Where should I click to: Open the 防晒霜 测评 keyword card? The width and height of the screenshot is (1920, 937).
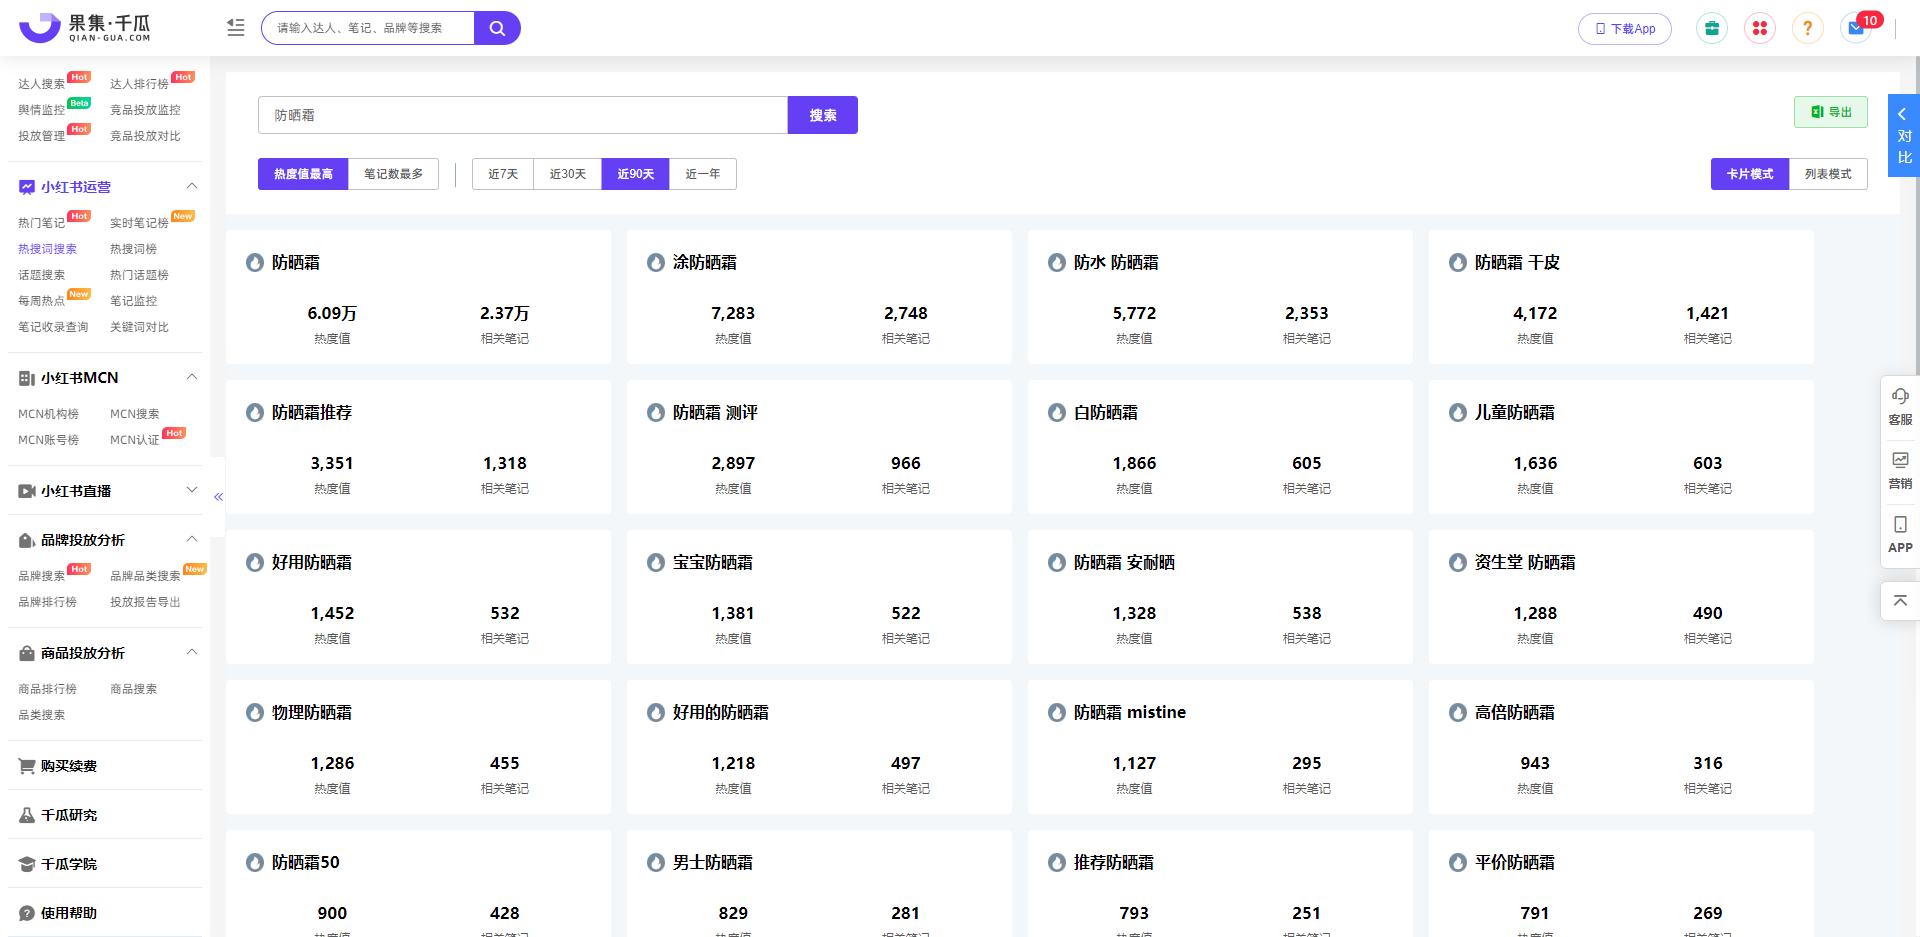pyautogui.click(x=819, y=447)
